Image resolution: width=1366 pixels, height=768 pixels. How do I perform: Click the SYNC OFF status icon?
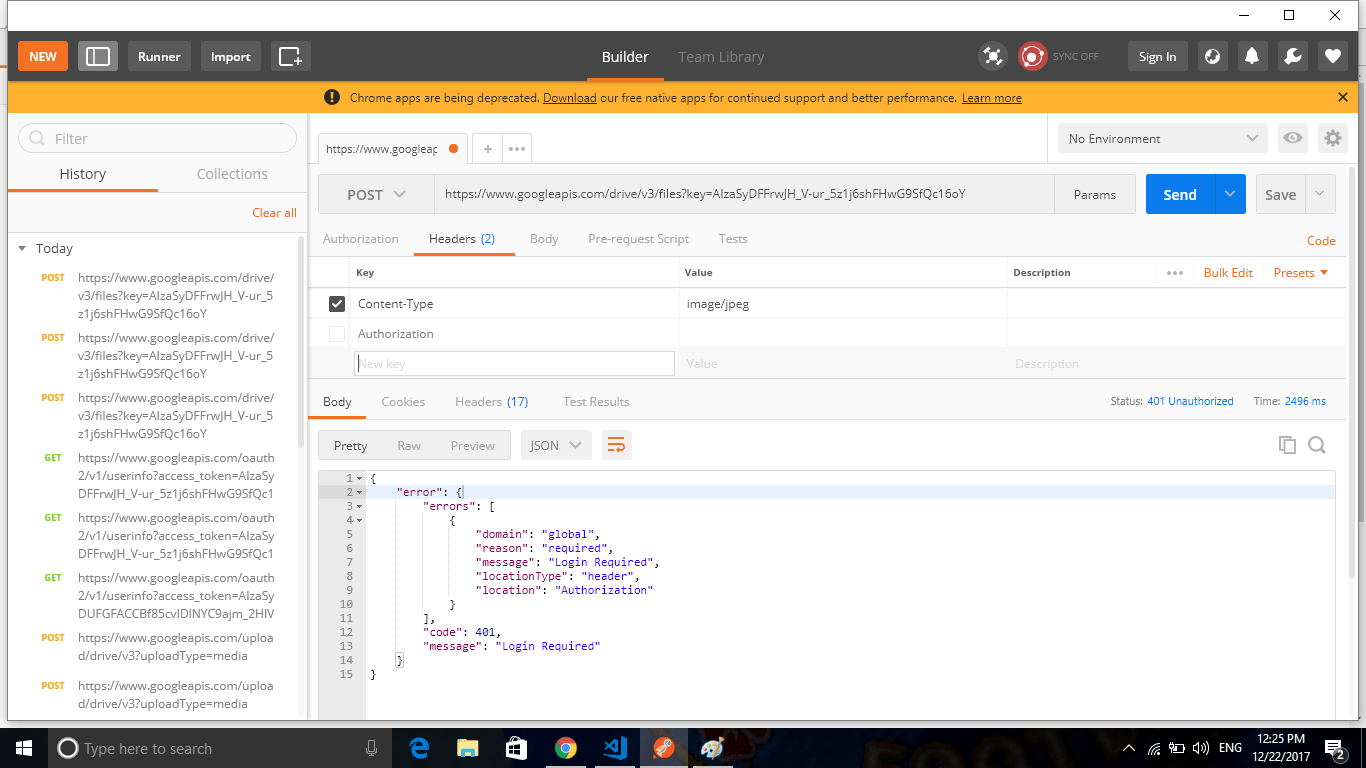[1032, 56]
